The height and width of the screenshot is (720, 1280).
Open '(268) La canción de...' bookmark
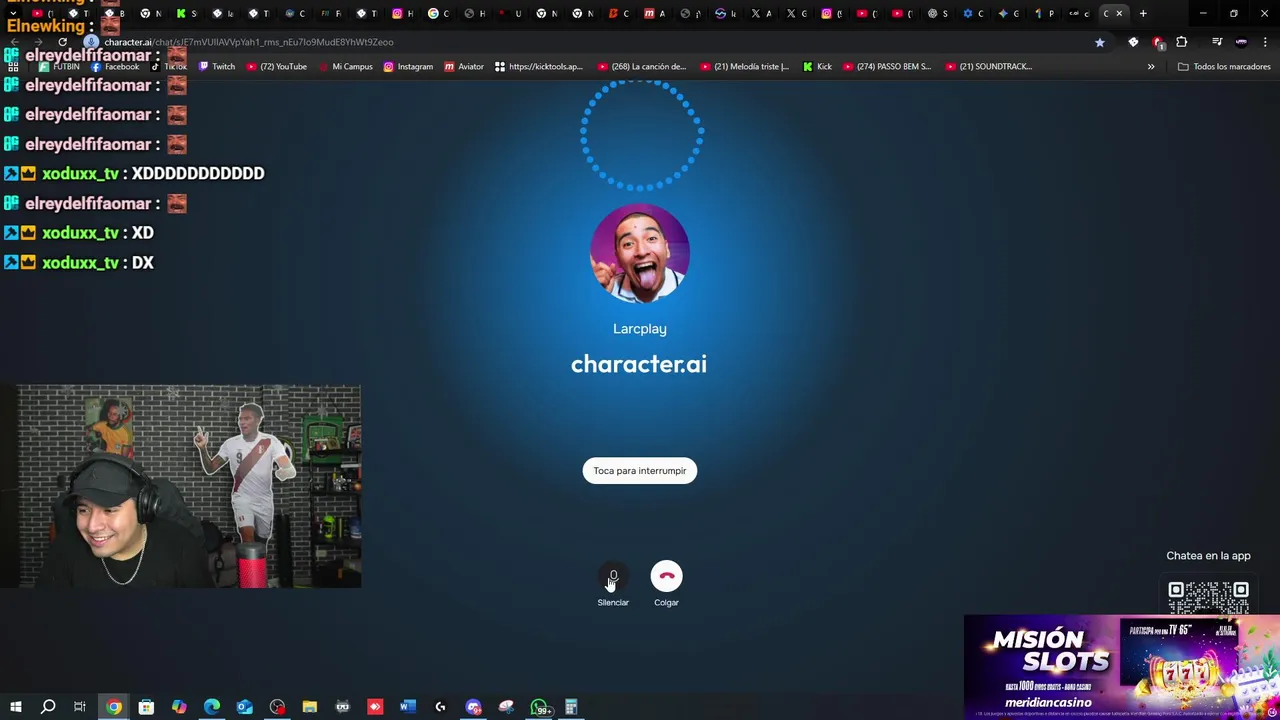pos(642,67)
